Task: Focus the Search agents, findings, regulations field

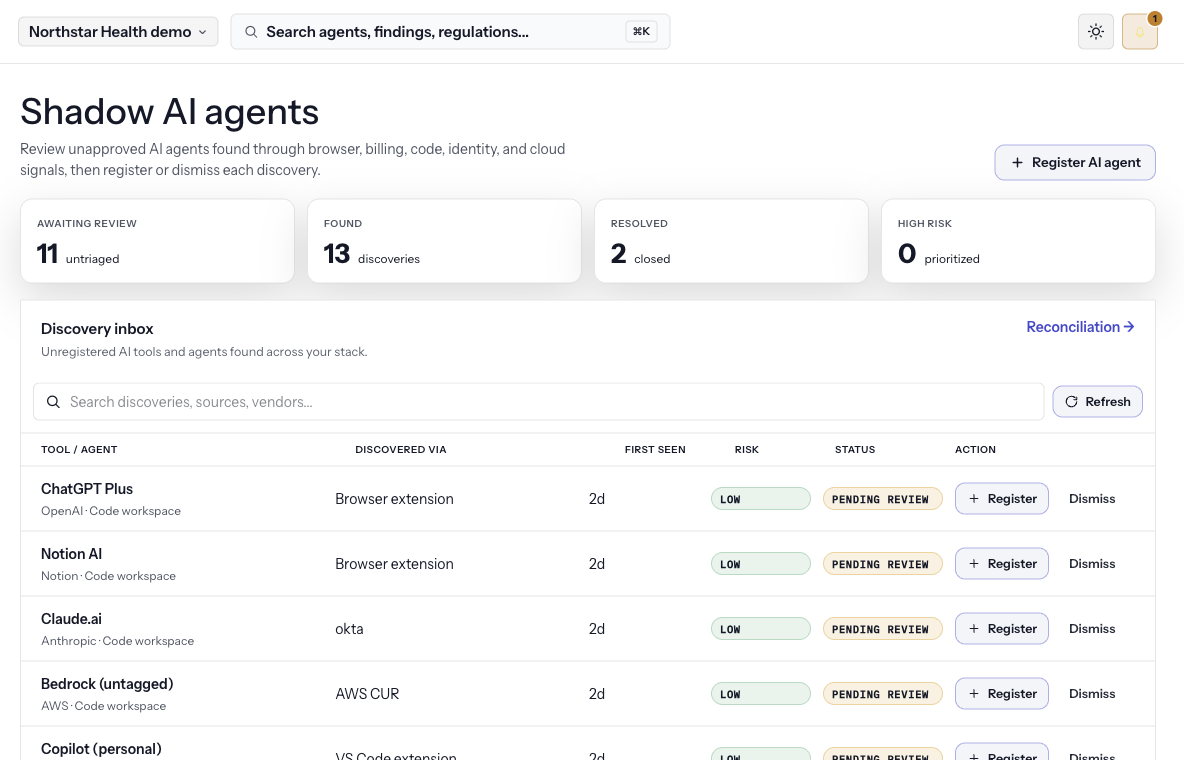Action: (450, 32)
